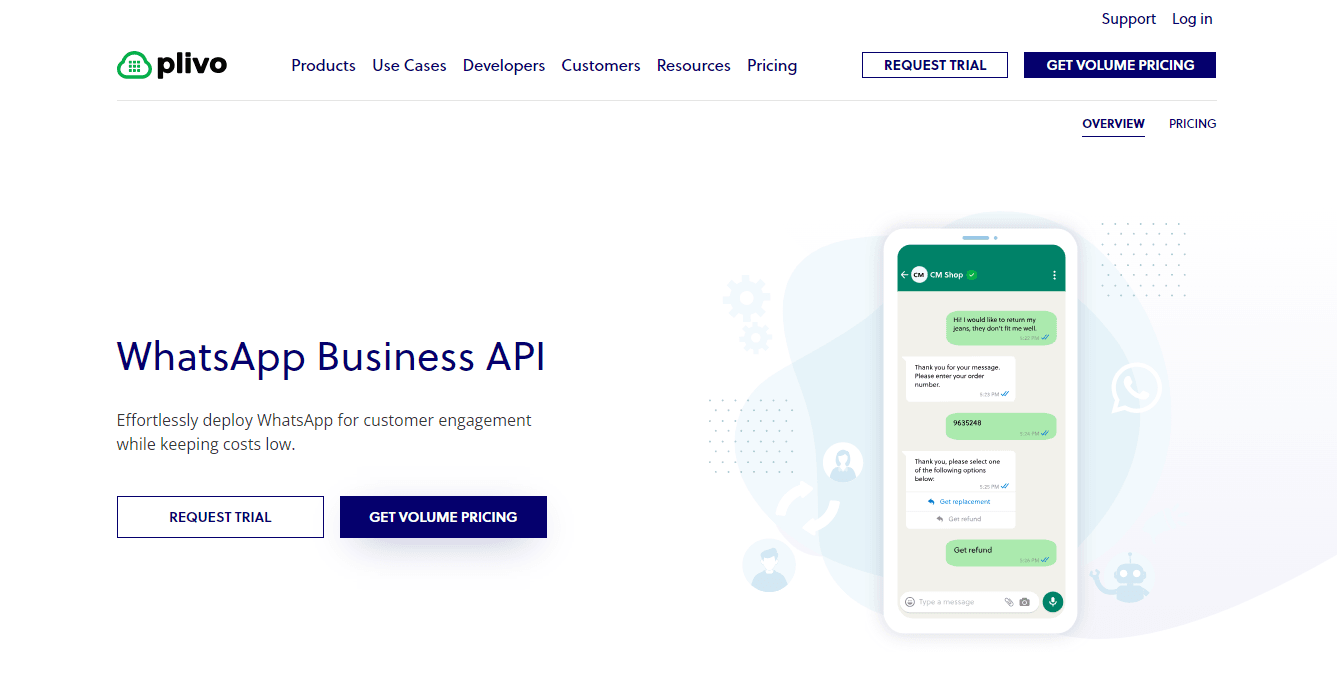Expand the Resources menu
This screenshot has height=688, width=1337.
coord(693,66)
